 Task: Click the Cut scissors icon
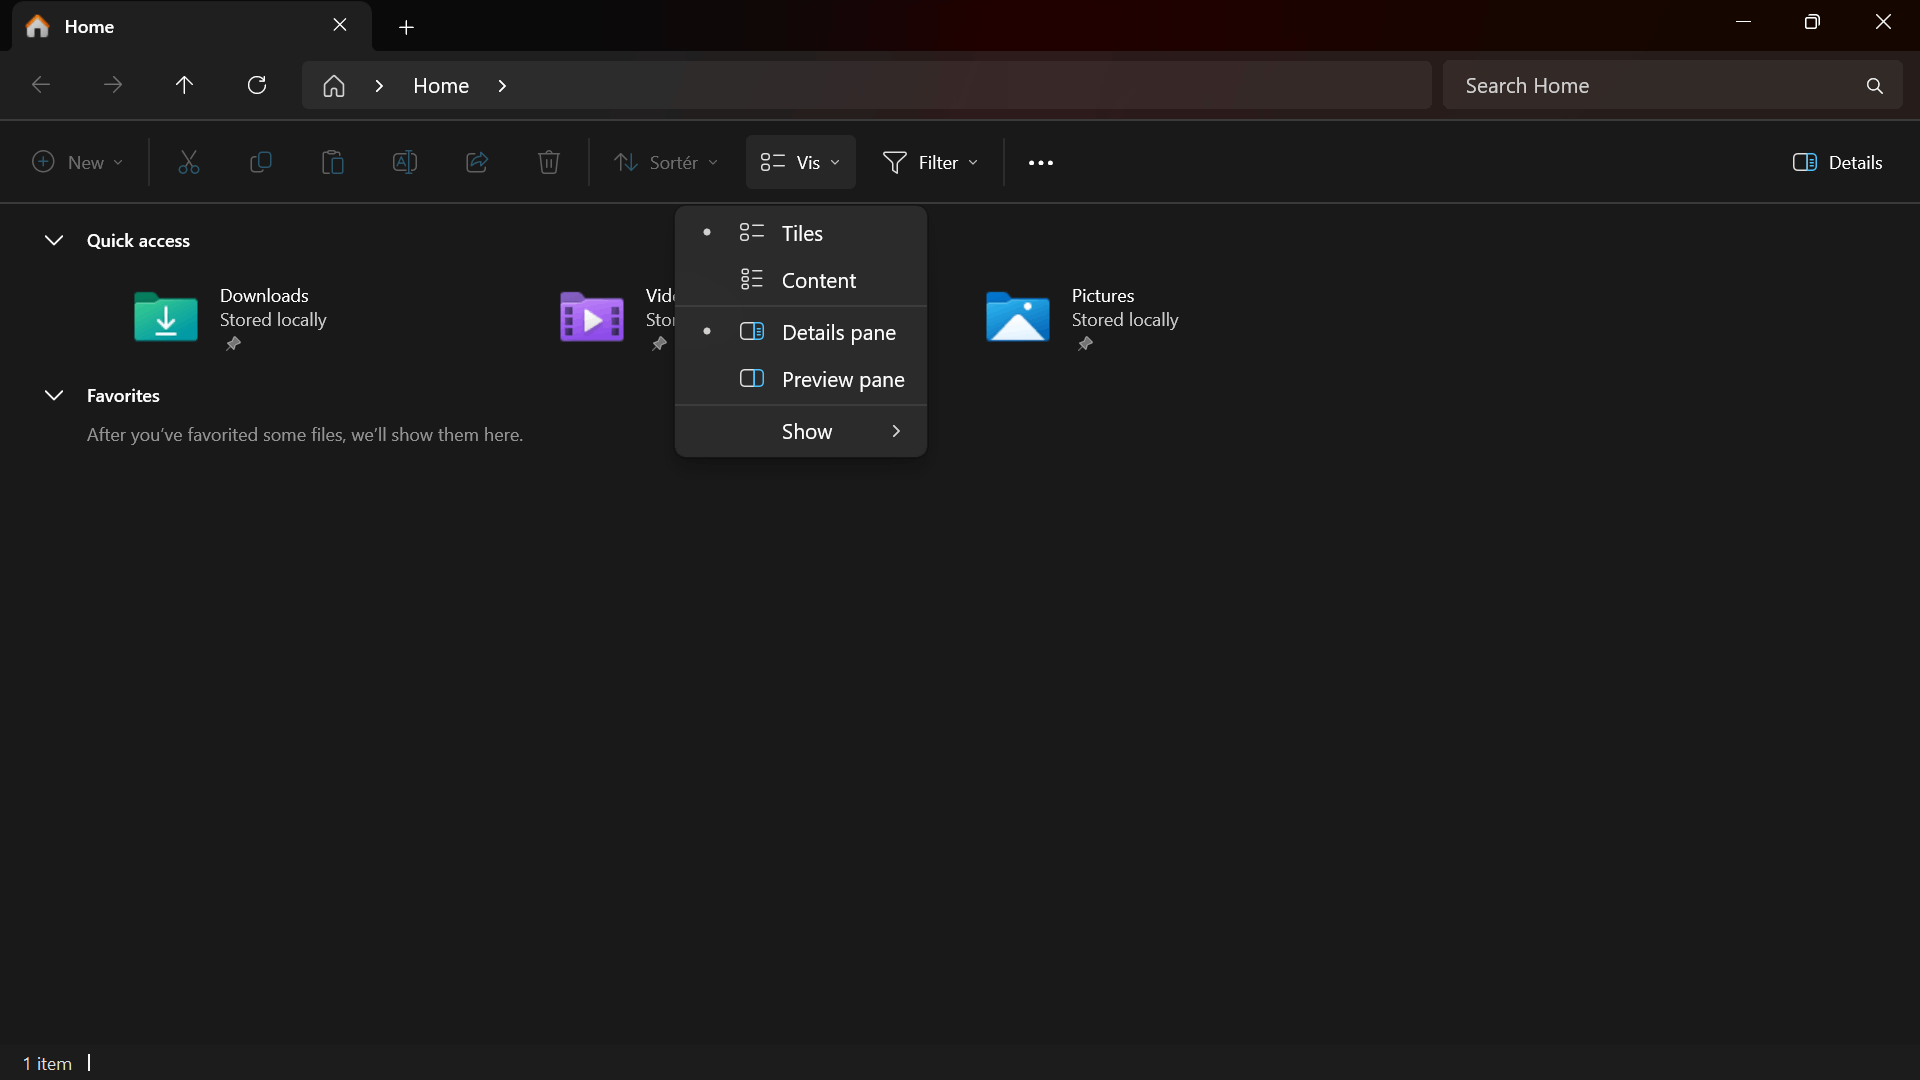(x=189, y=162)
